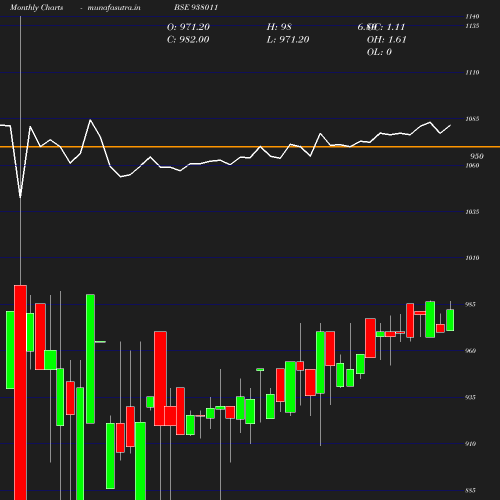This screenshot has width=500, height=500.
Task: Click the orange horizontal level line
Action: [x=250, y=147]
